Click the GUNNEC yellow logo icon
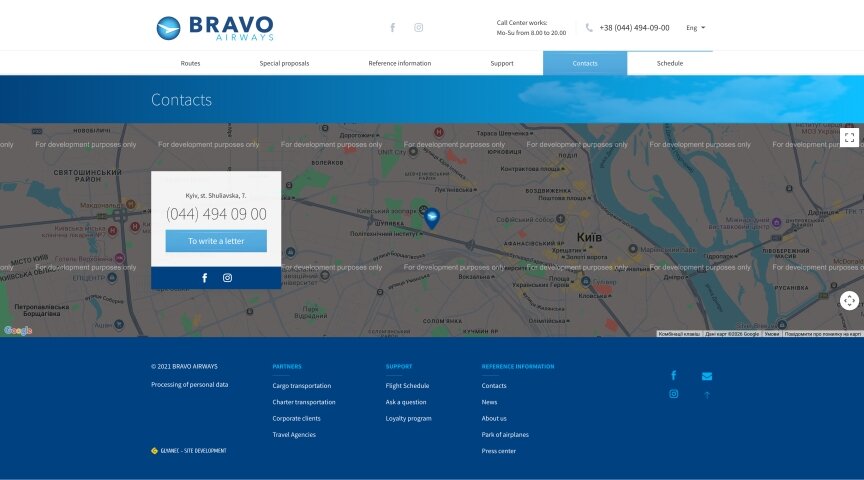 154,451
